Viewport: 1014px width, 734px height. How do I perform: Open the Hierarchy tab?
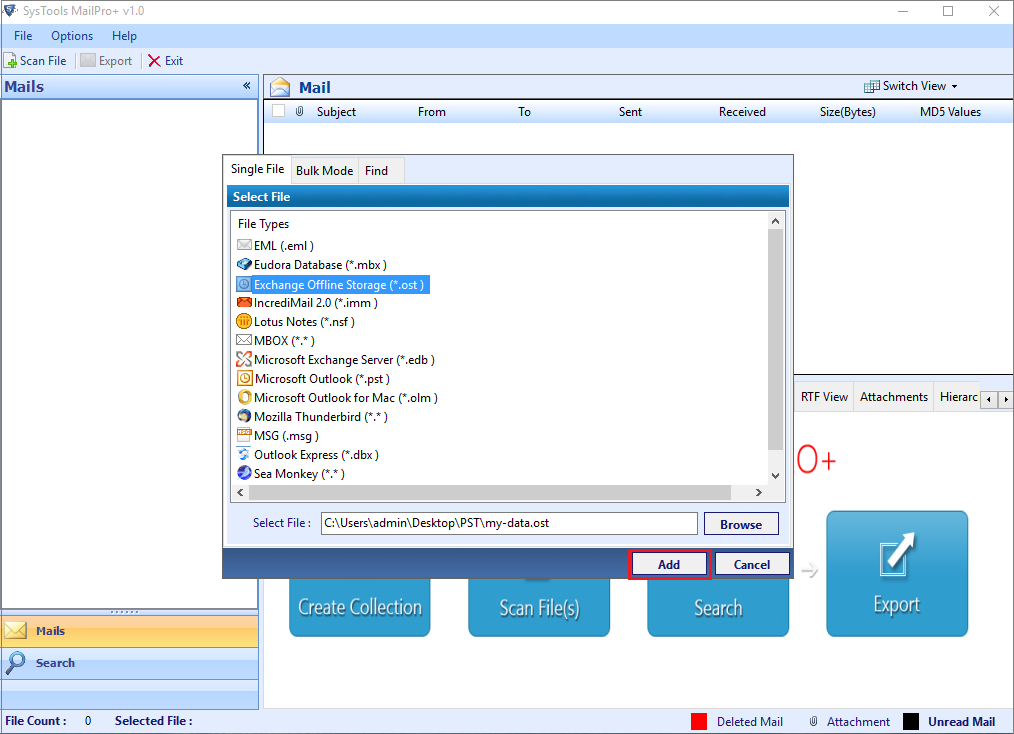click(x=958, y=397)
